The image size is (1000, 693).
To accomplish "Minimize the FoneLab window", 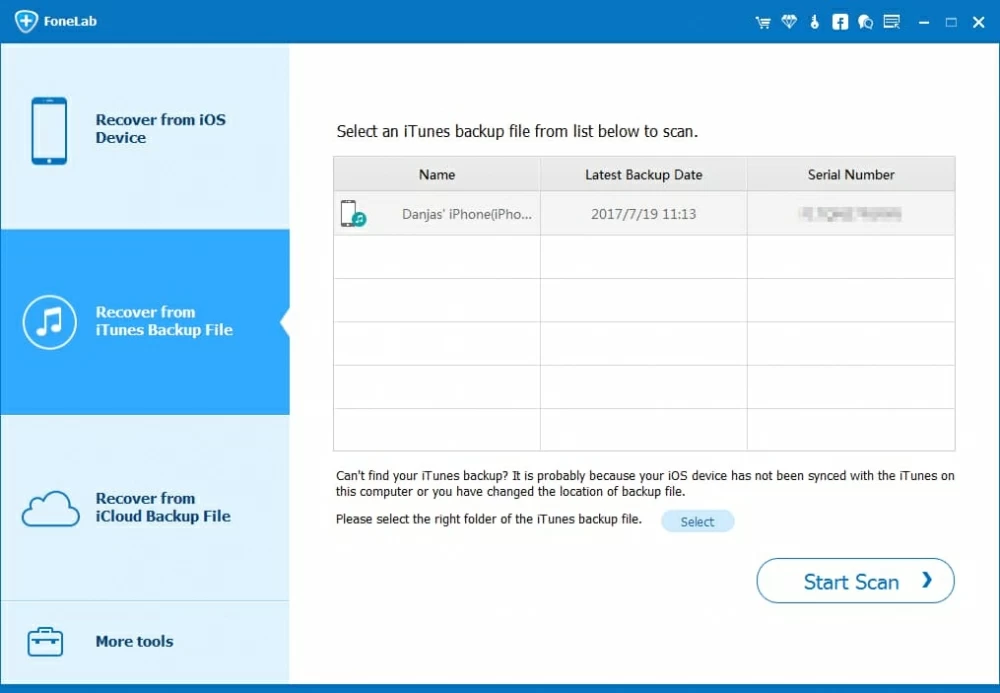I will click(x=923, y=22).
